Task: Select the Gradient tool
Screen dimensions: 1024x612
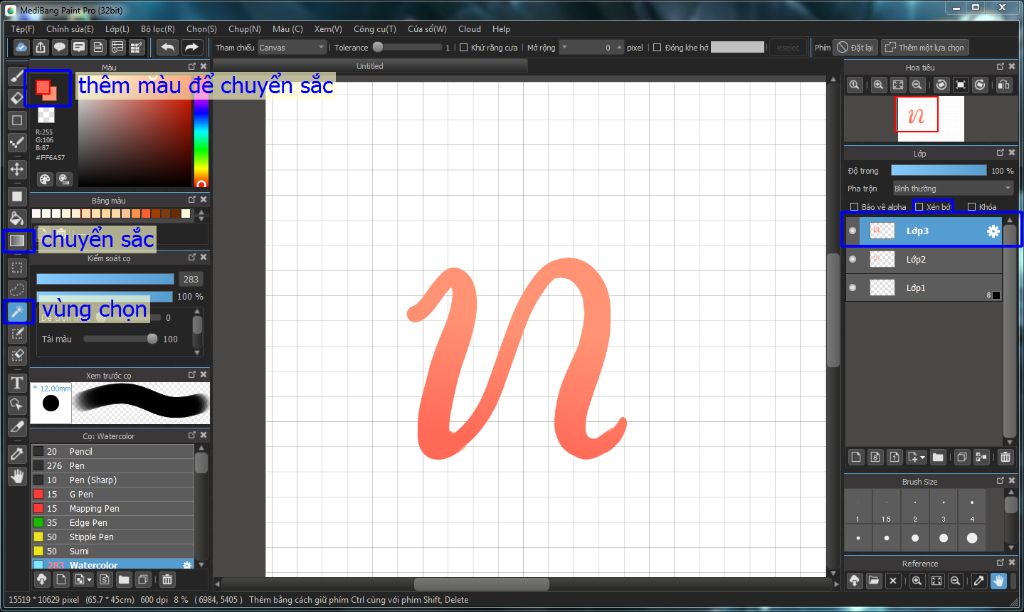Action: [x=17, y=240]
